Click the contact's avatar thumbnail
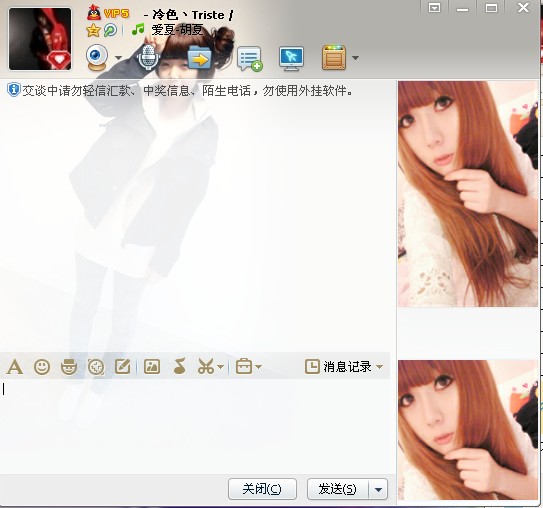 tap(40, 39)
